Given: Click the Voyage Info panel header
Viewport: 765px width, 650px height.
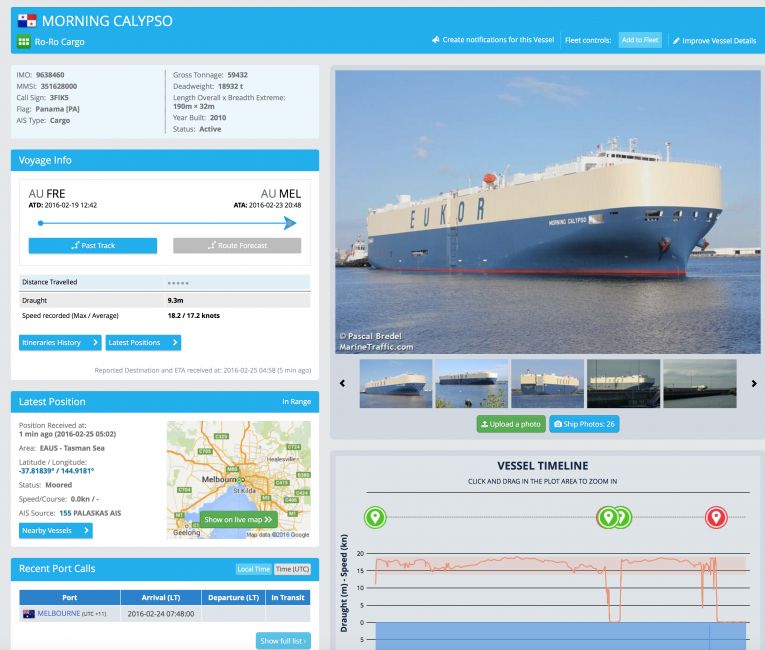Looking at the screenshot, I should 165,160.
